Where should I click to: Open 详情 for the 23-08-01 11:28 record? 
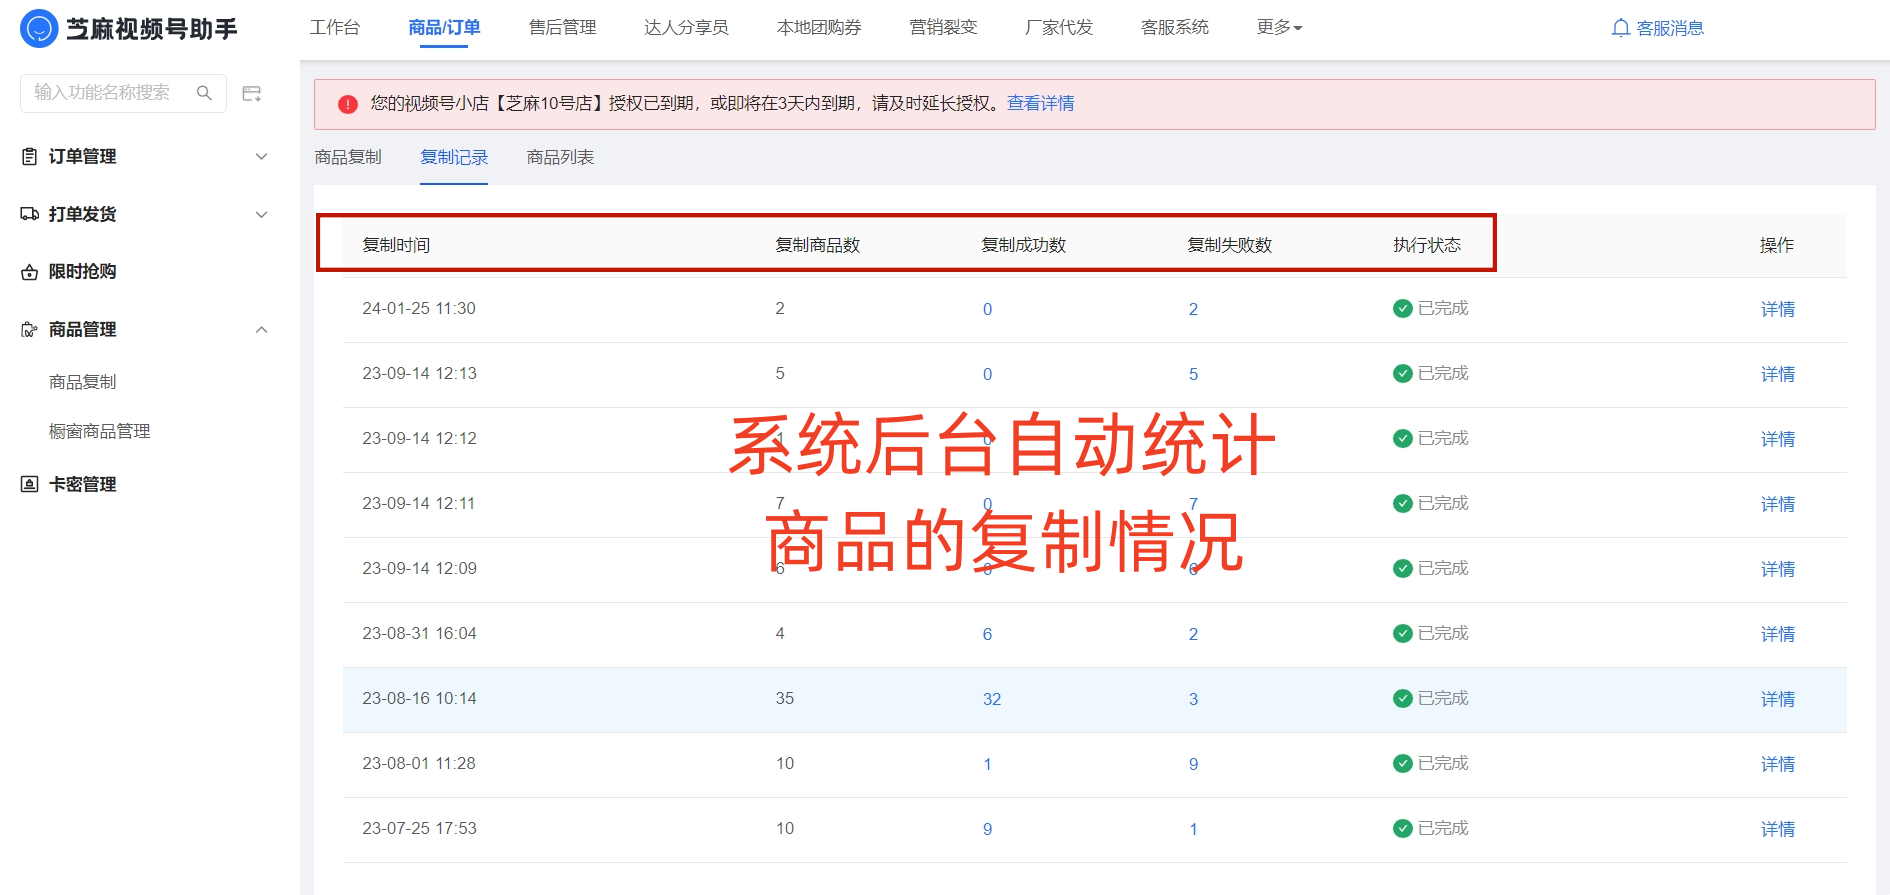(1777, 764)
